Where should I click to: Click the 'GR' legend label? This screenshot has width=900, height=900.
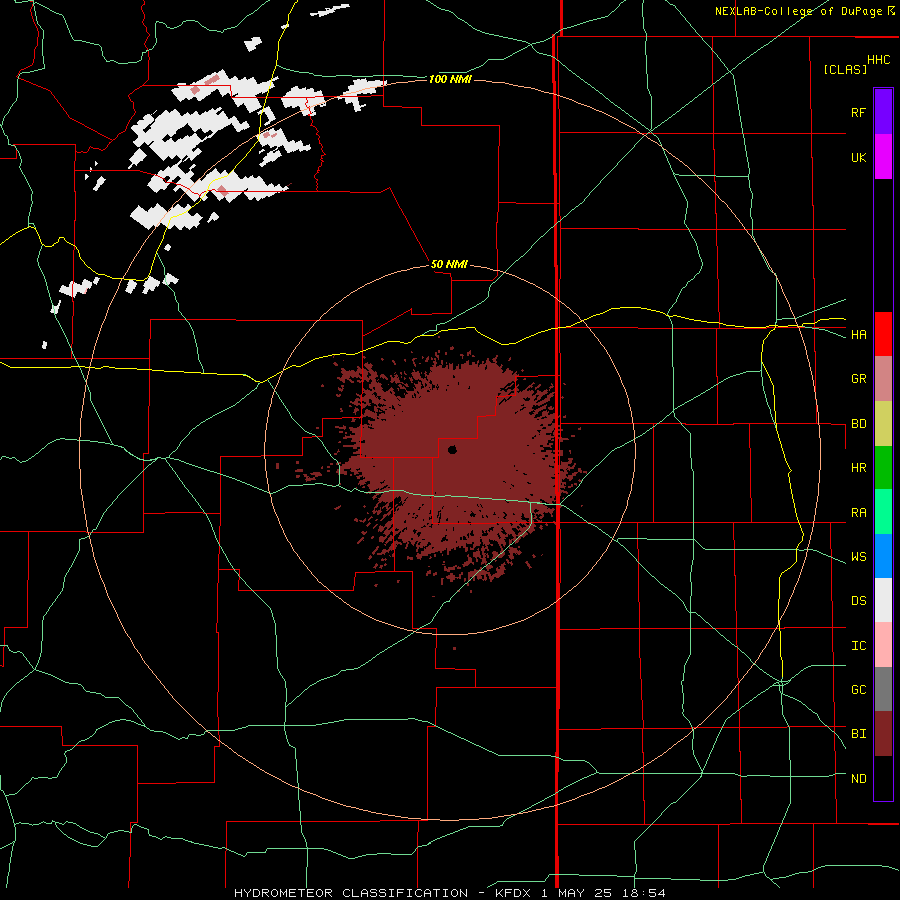(858, 379)
